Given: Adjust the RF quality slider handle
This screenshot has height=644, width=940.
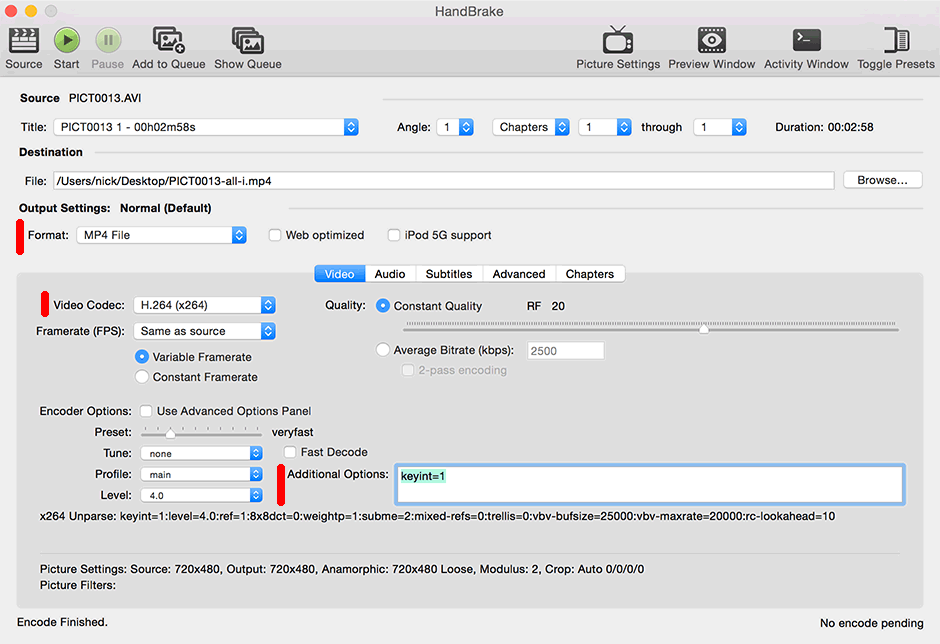Looking at the screenshot, I should pyautogui.click(x=704, y=329).
